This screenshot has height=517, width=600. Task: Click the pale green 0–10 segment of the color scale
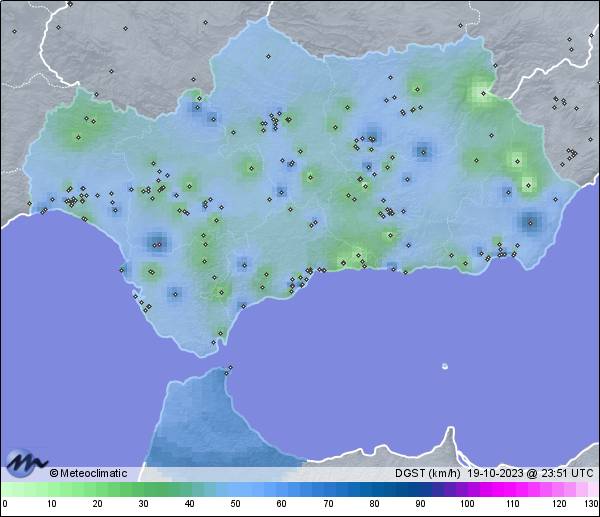(27, 489)
